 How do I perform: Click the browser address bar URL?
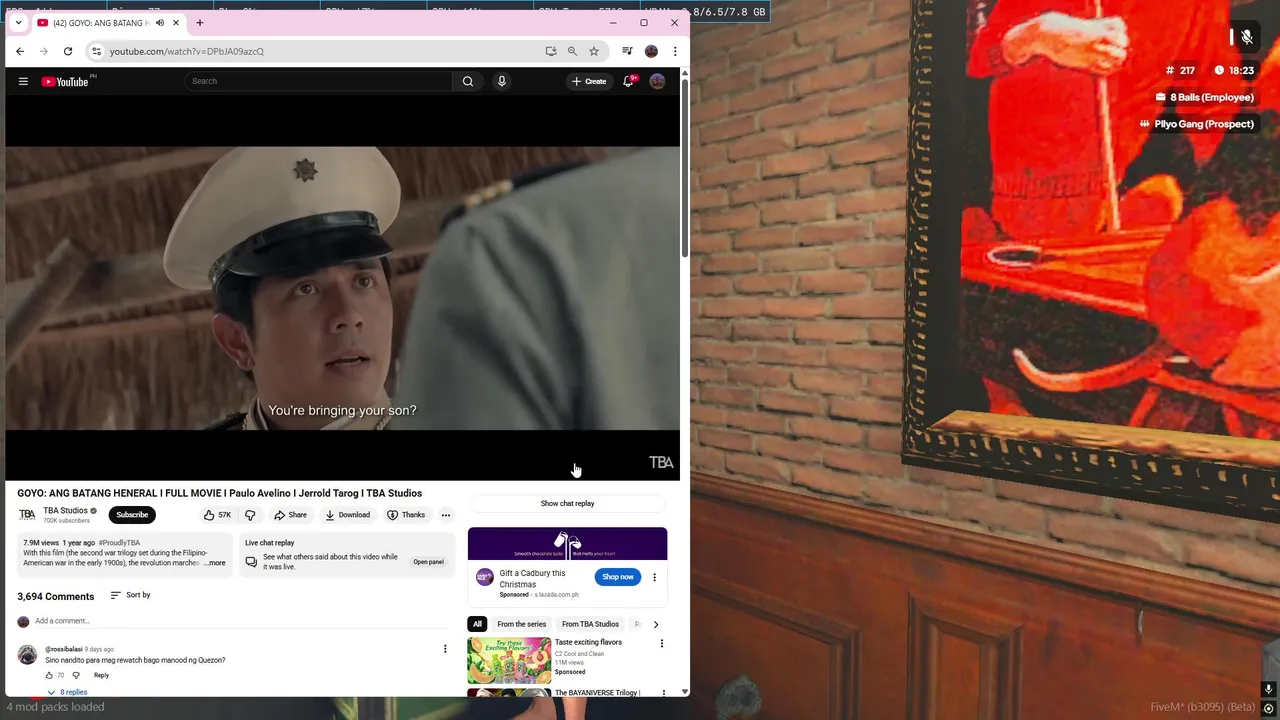pyautogui.click(x=187, y=51)
